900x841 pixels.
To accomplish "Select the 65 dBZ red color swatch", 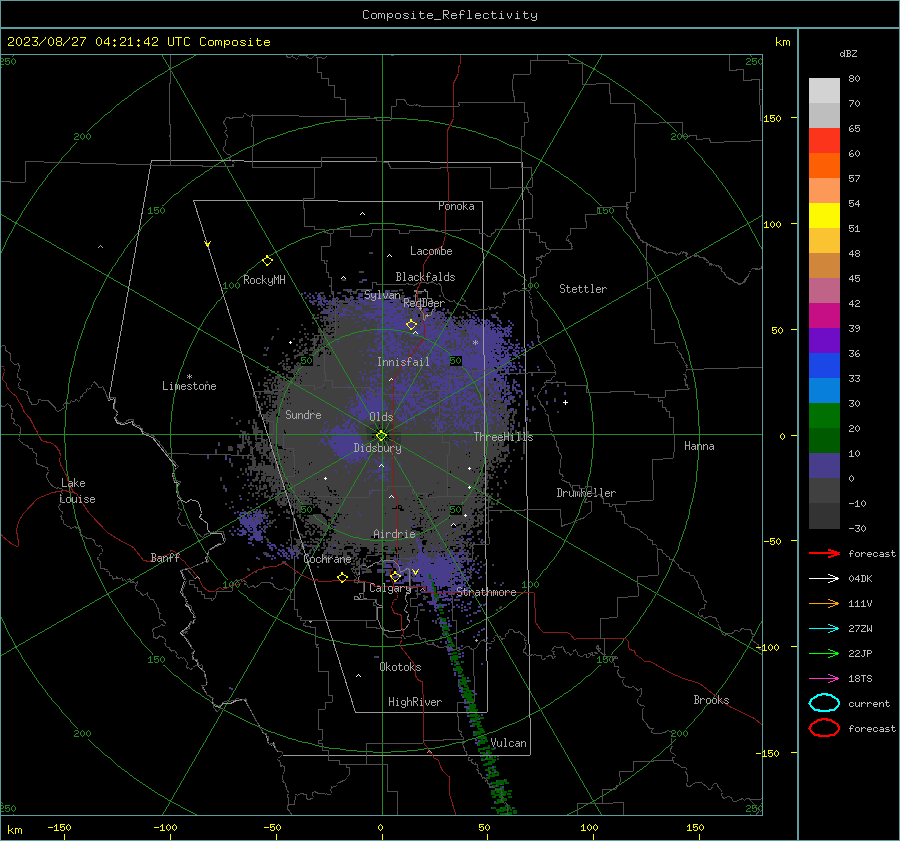I will pyautogui.click(x=824, y=140).
